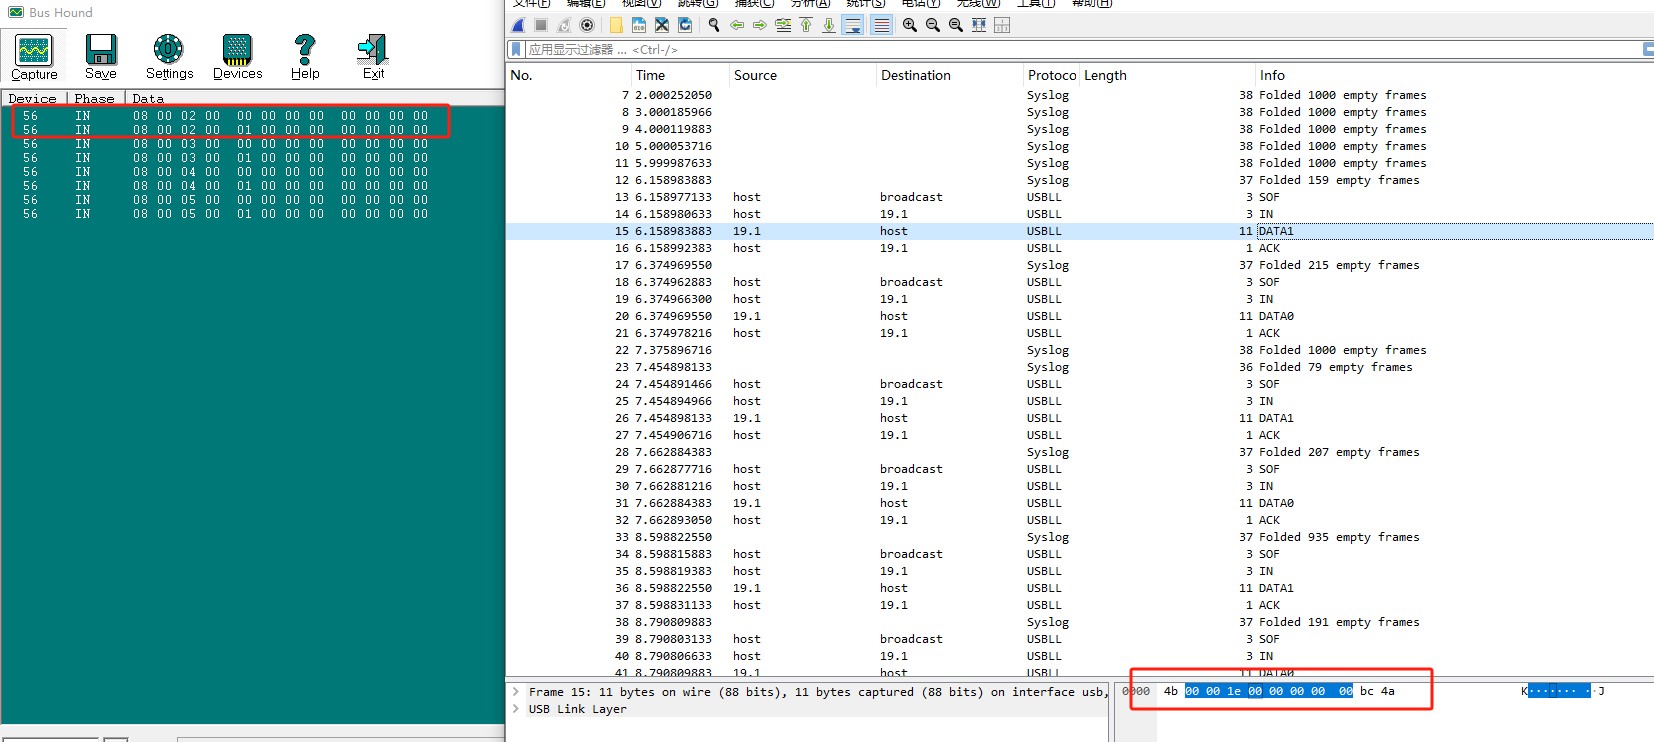Viewport: 1654px width, 742px height.
Task: Click the Device column header in Bus Hound
Action: (33, 98)
